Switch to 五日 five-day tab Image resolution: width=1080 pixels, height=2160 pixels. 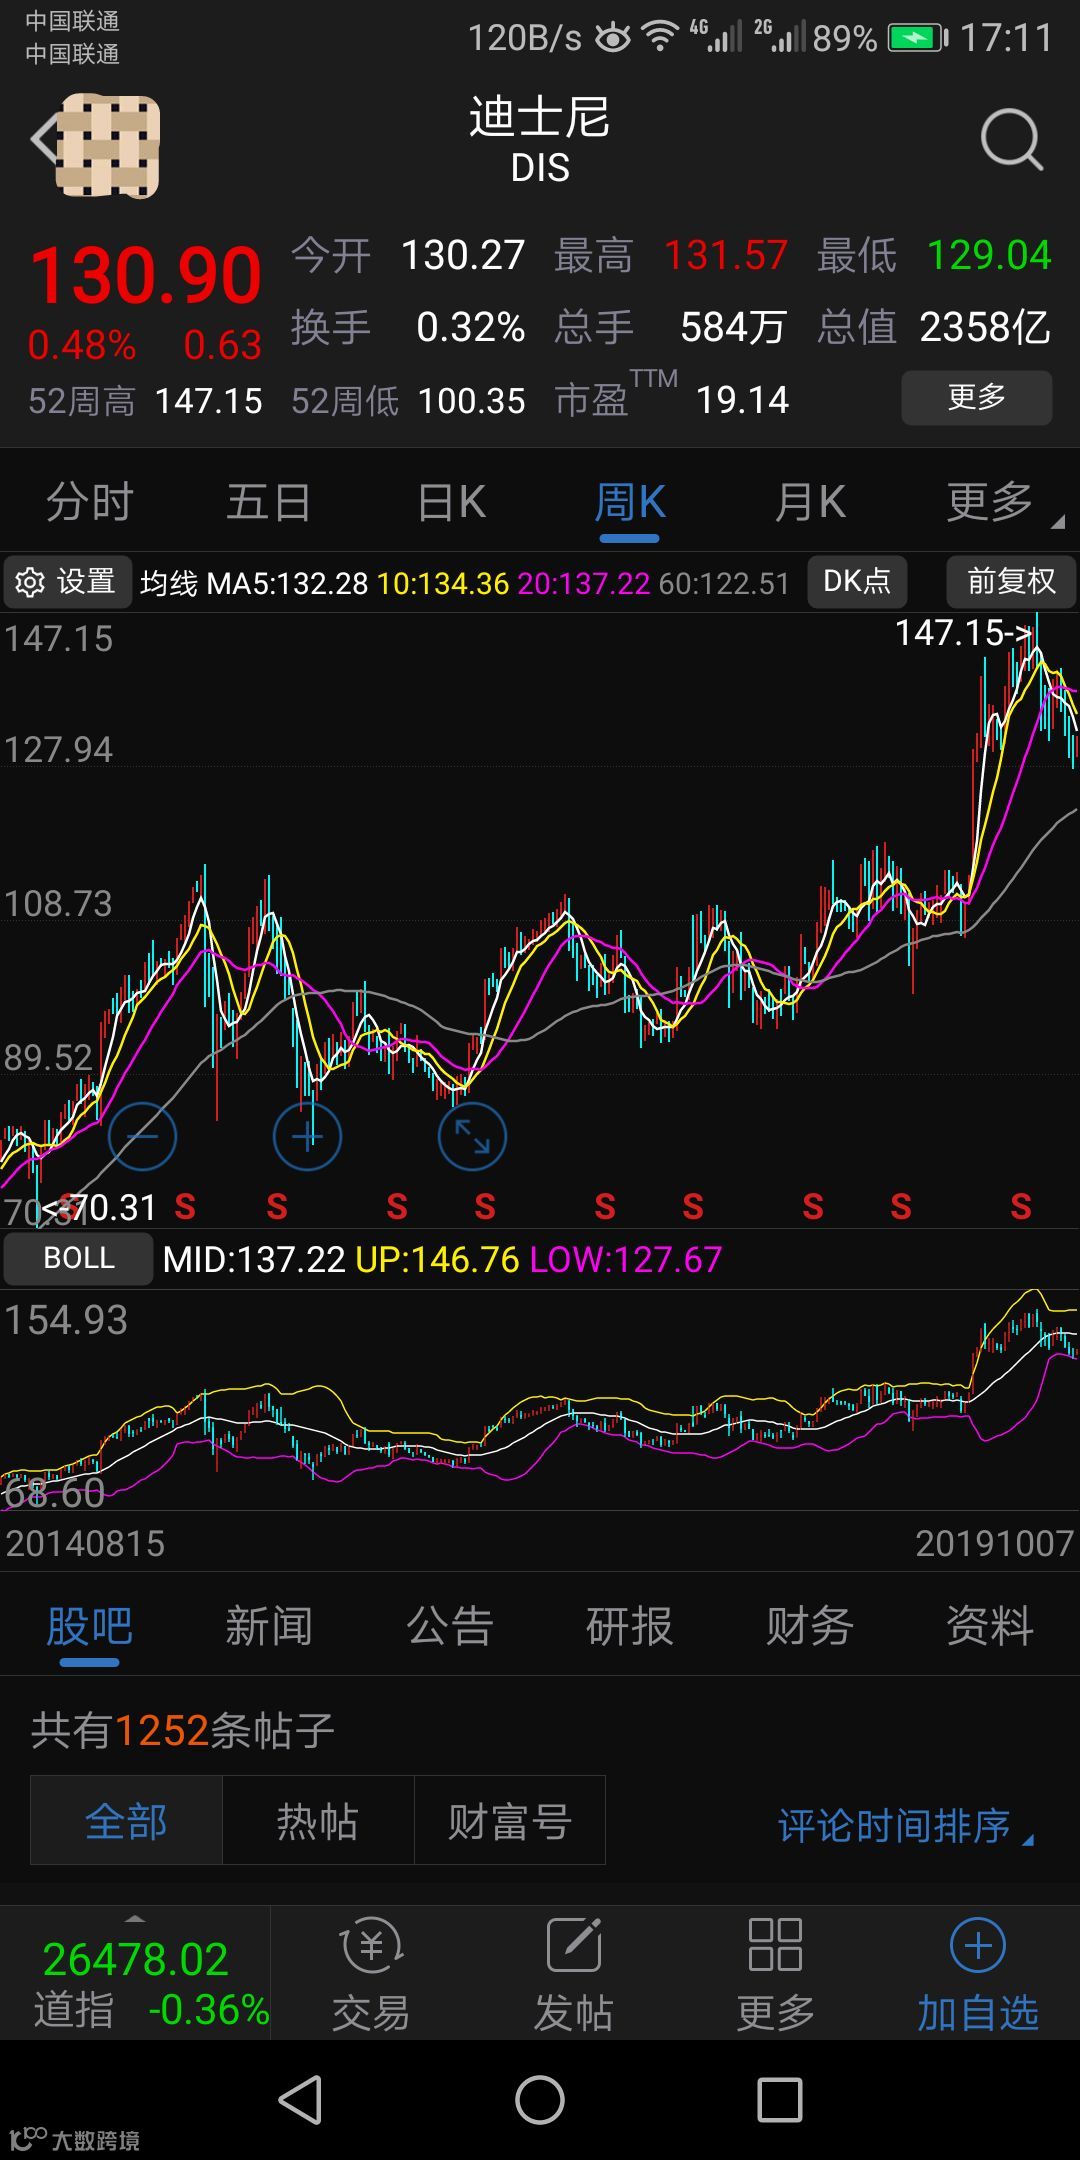269,502
